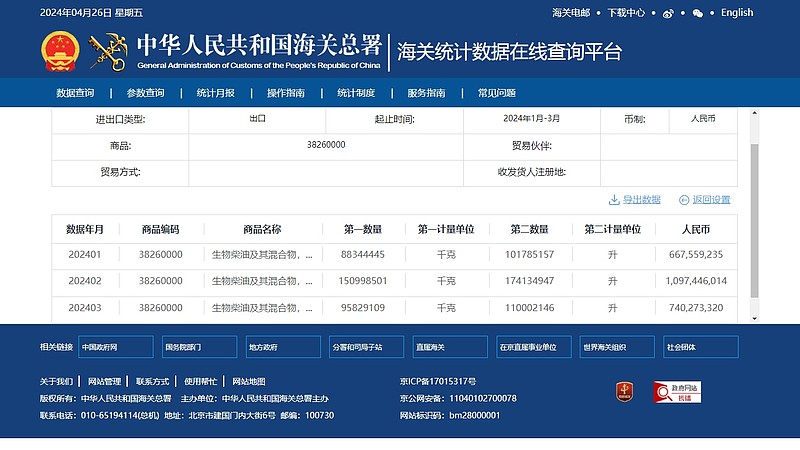Image resolution: width=800 pixels, height=450 pixels.
Task: Expand 世界海关组织 dropdown
Action: pyautogui.click(x=617, y=347)
